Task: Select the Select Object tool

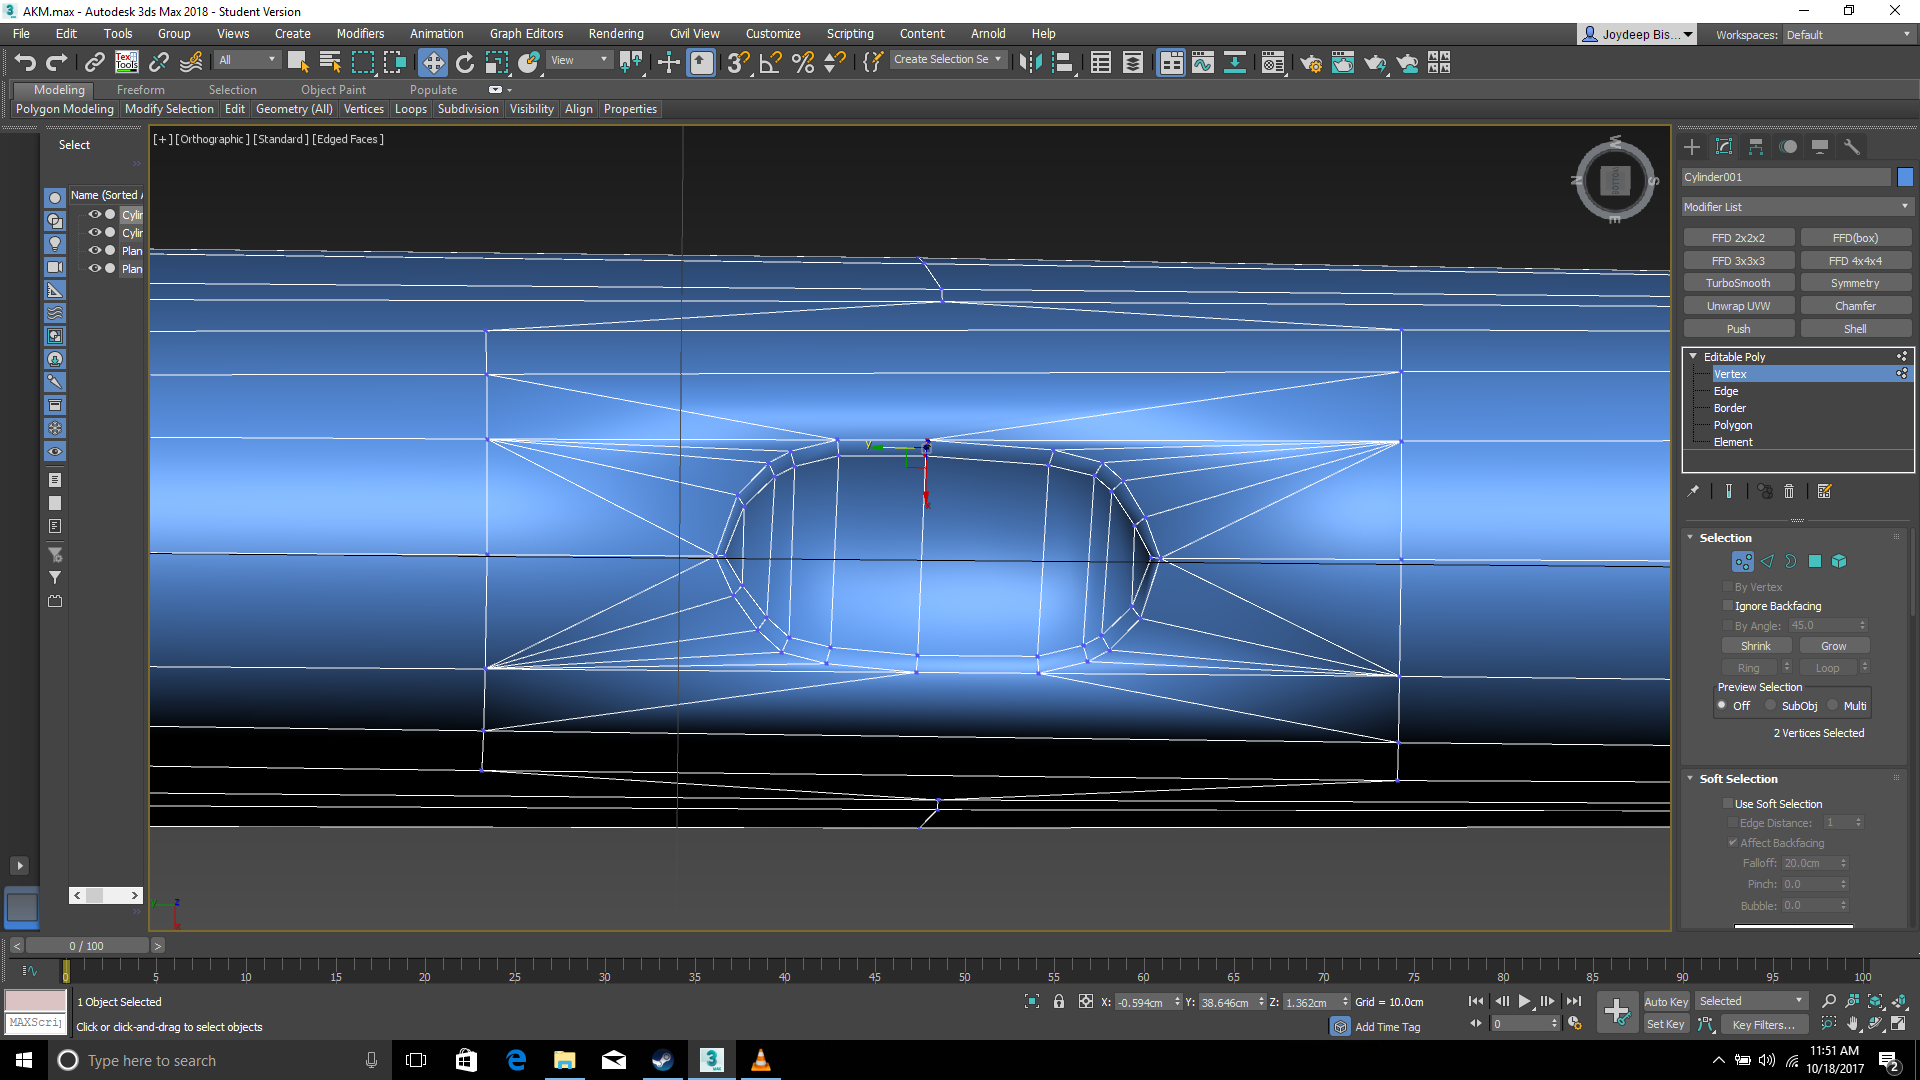Action: [x=297, y=62]
